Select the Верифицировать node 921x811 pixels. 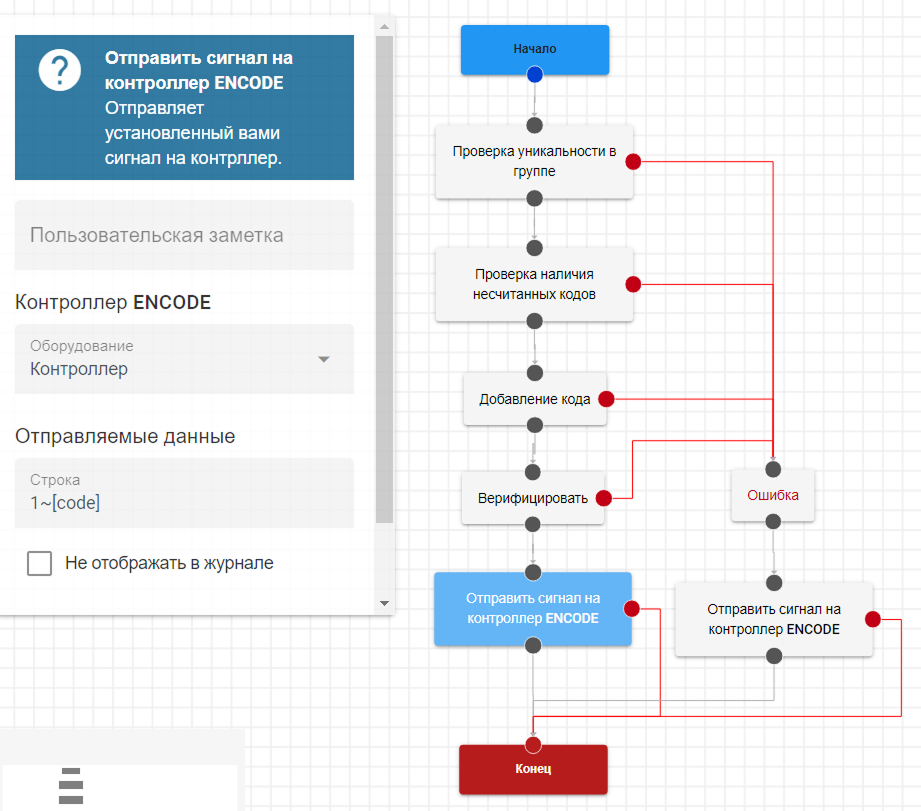point(532,498)
